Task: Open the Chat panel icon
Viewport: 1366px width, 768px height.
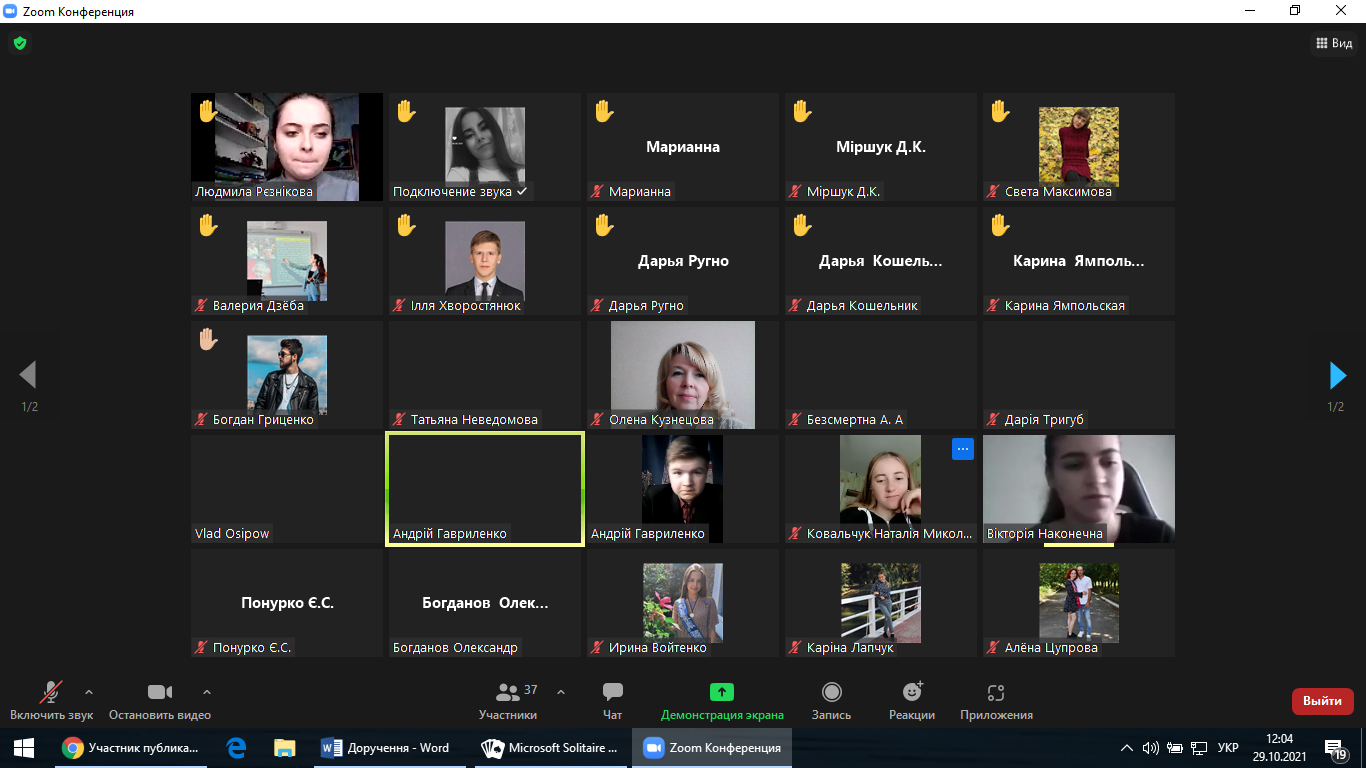Action: coord(613,692)
